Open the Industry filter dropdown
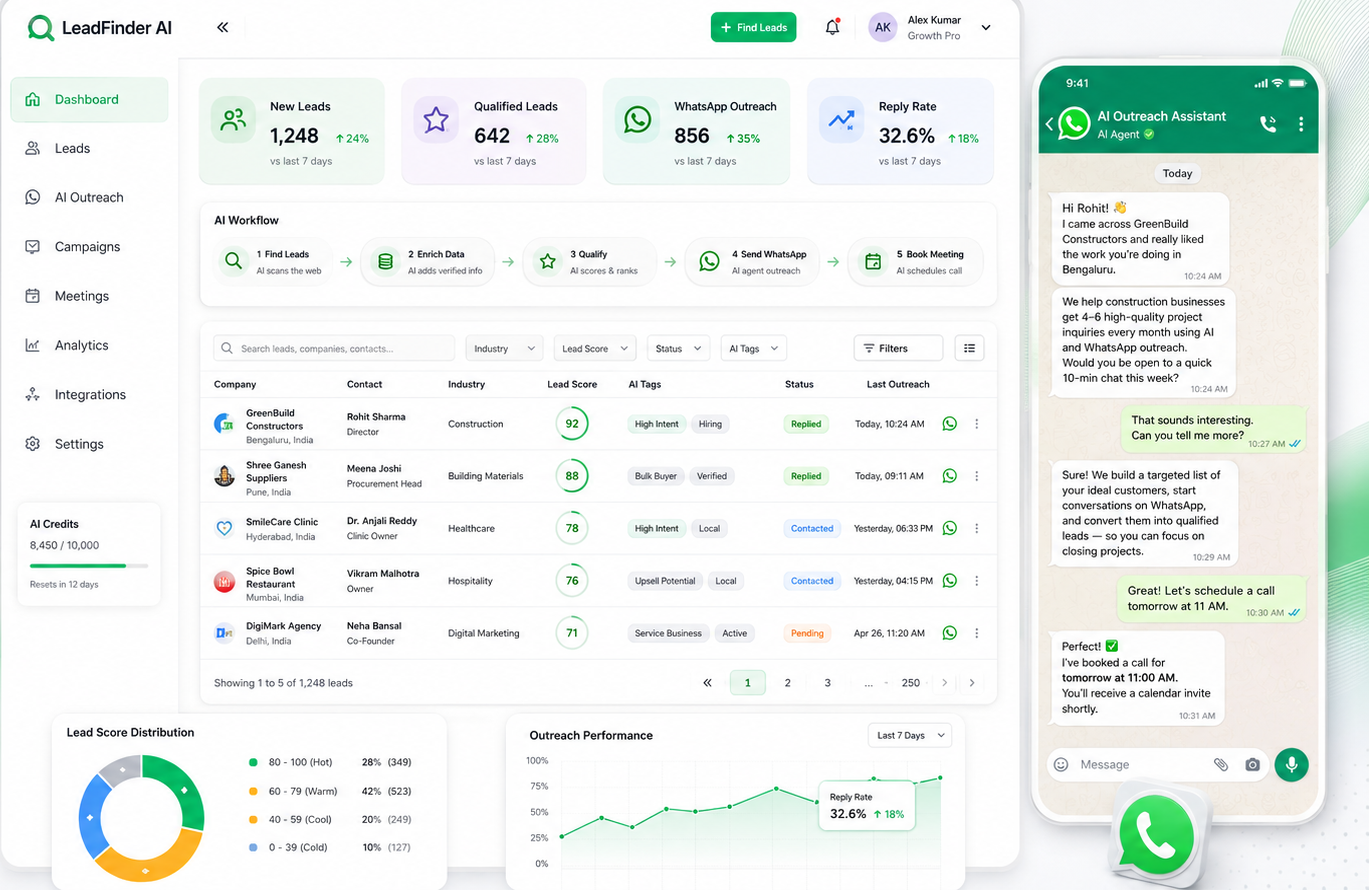This screenshot has width=1369, height=890. (x=505, y=348)
